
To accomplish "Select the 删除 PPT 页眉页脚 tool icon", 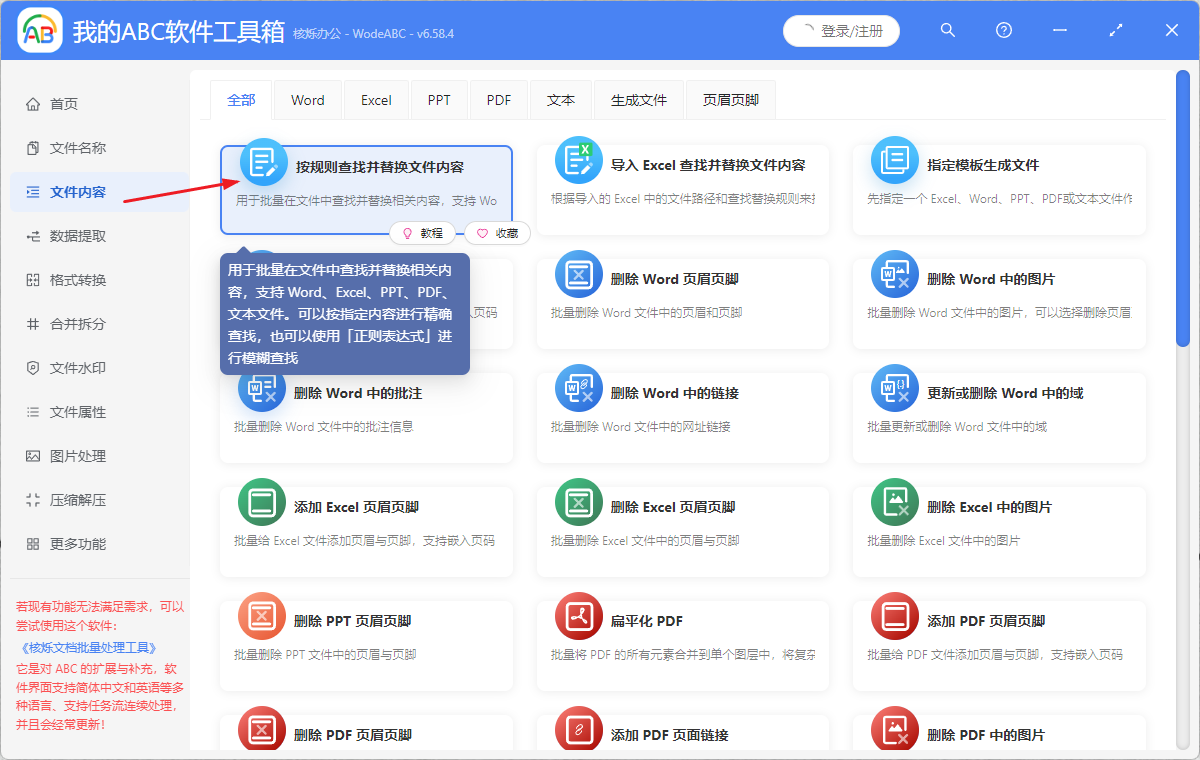I will coord(261,617).
